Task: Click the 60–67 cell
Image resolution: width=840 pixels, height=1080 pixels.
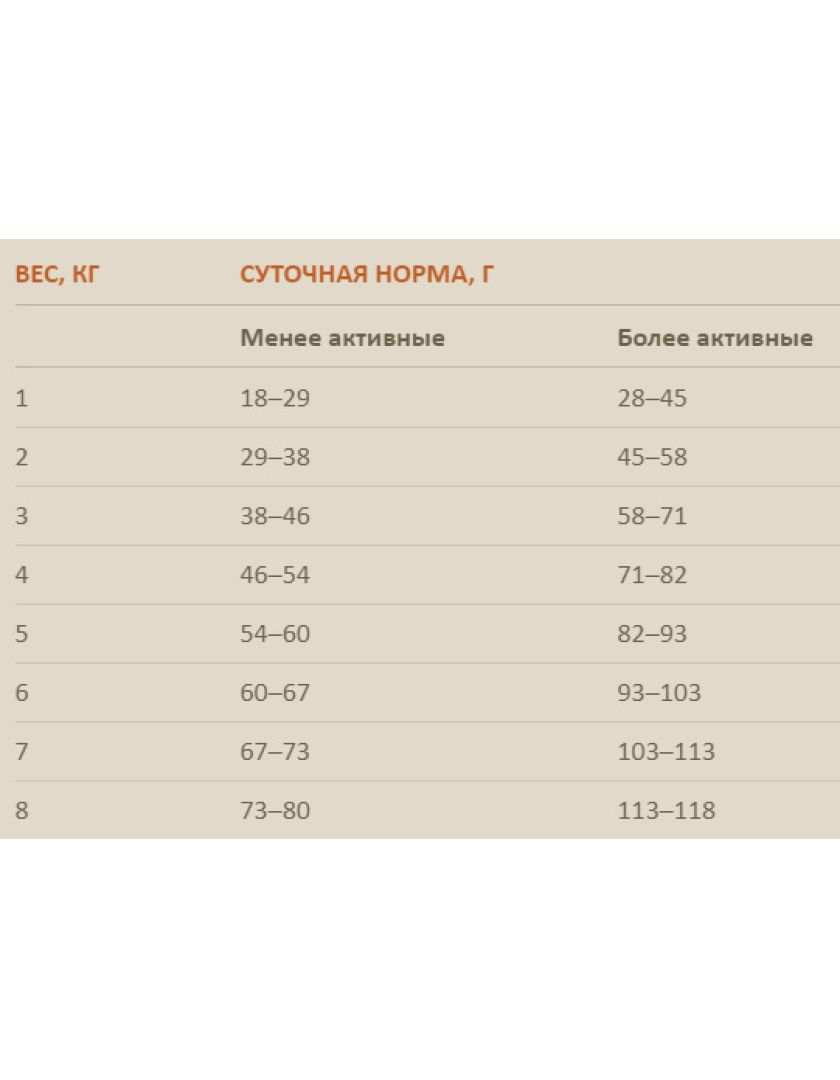Action: point(275,692)
